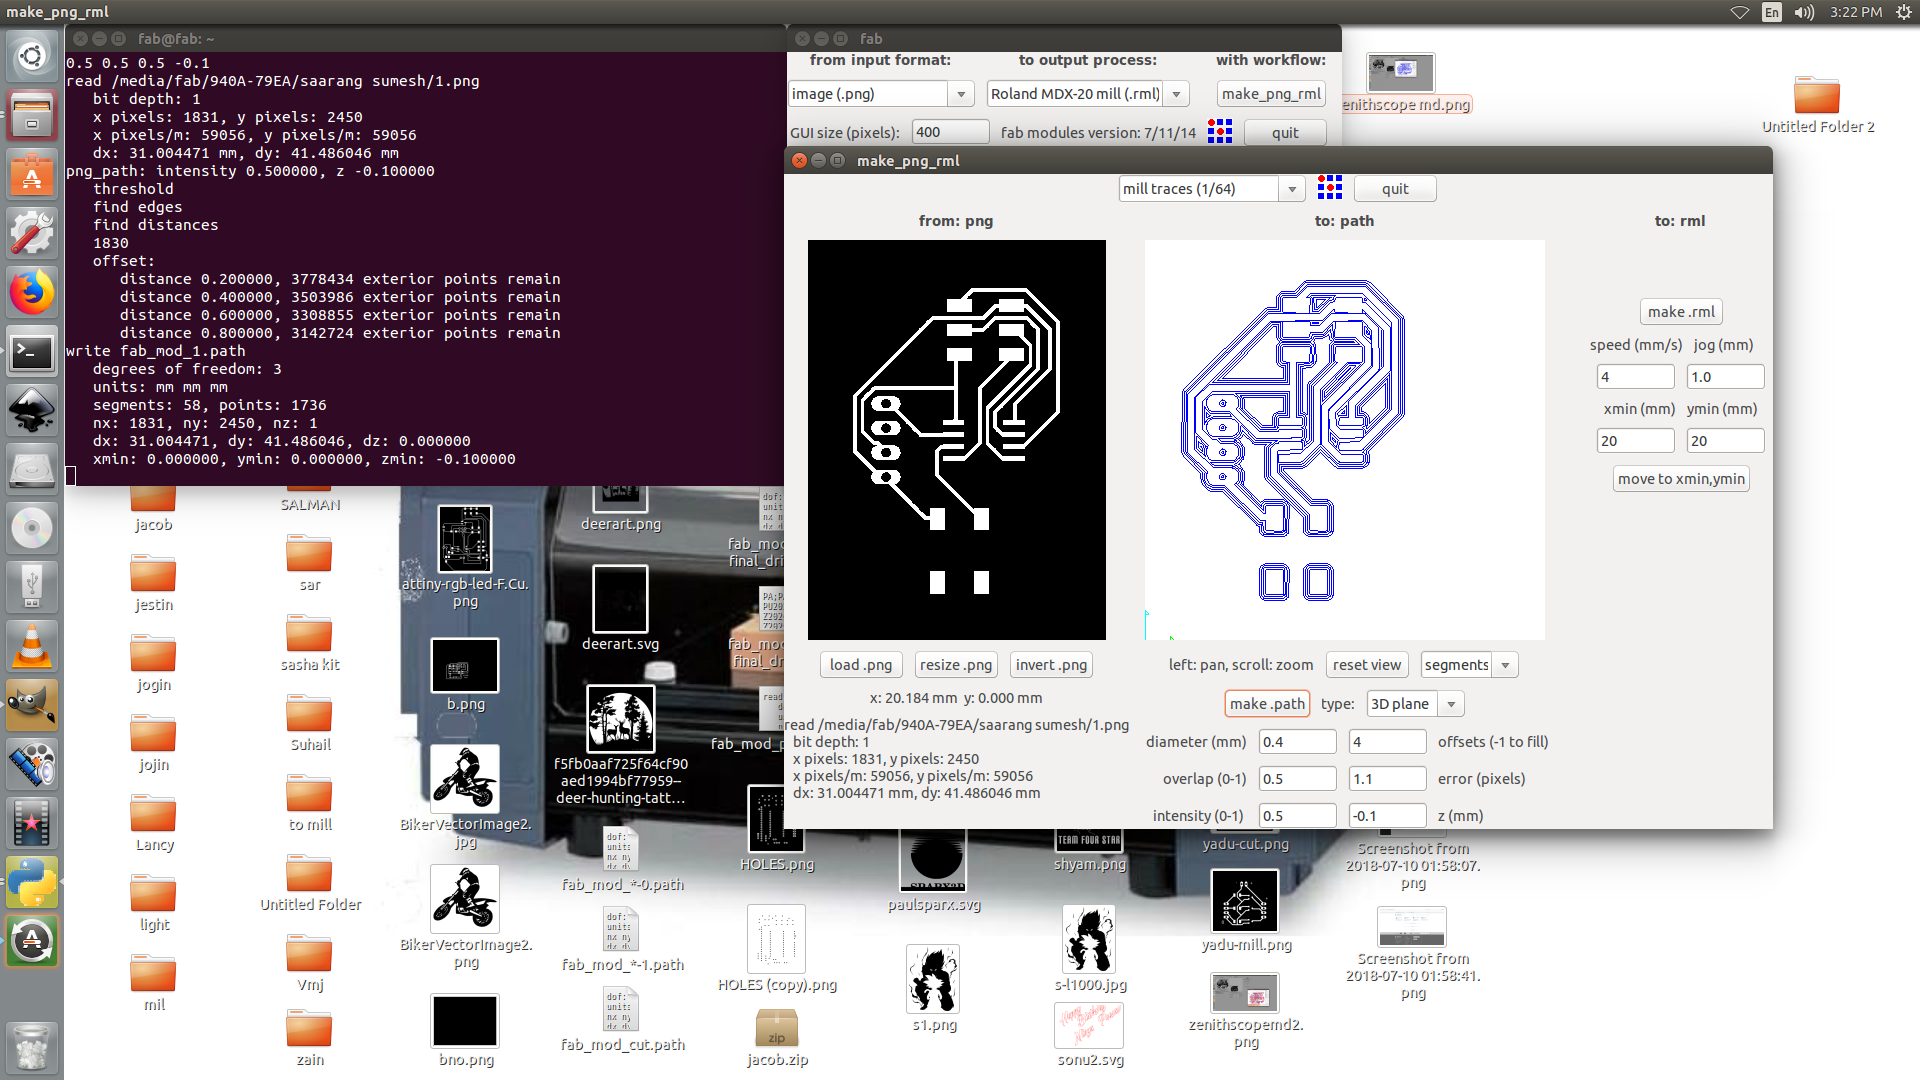Click ymin (mm) input field
The image size is (1920, 1080).
point(1725,441)
